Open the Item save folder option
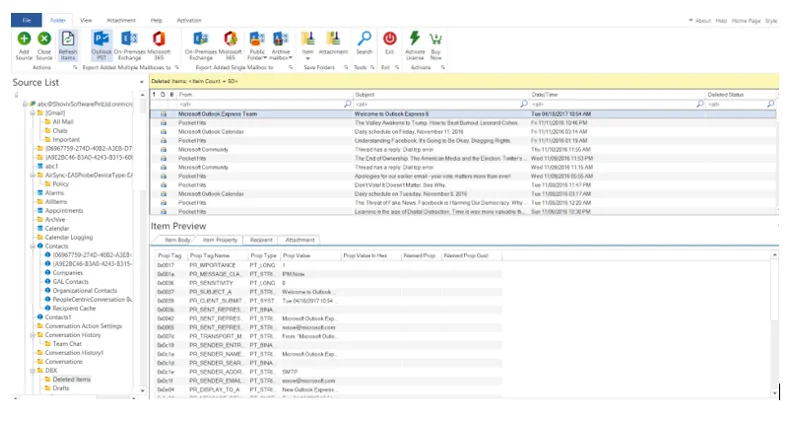792x438 pixels. [308, 45]
